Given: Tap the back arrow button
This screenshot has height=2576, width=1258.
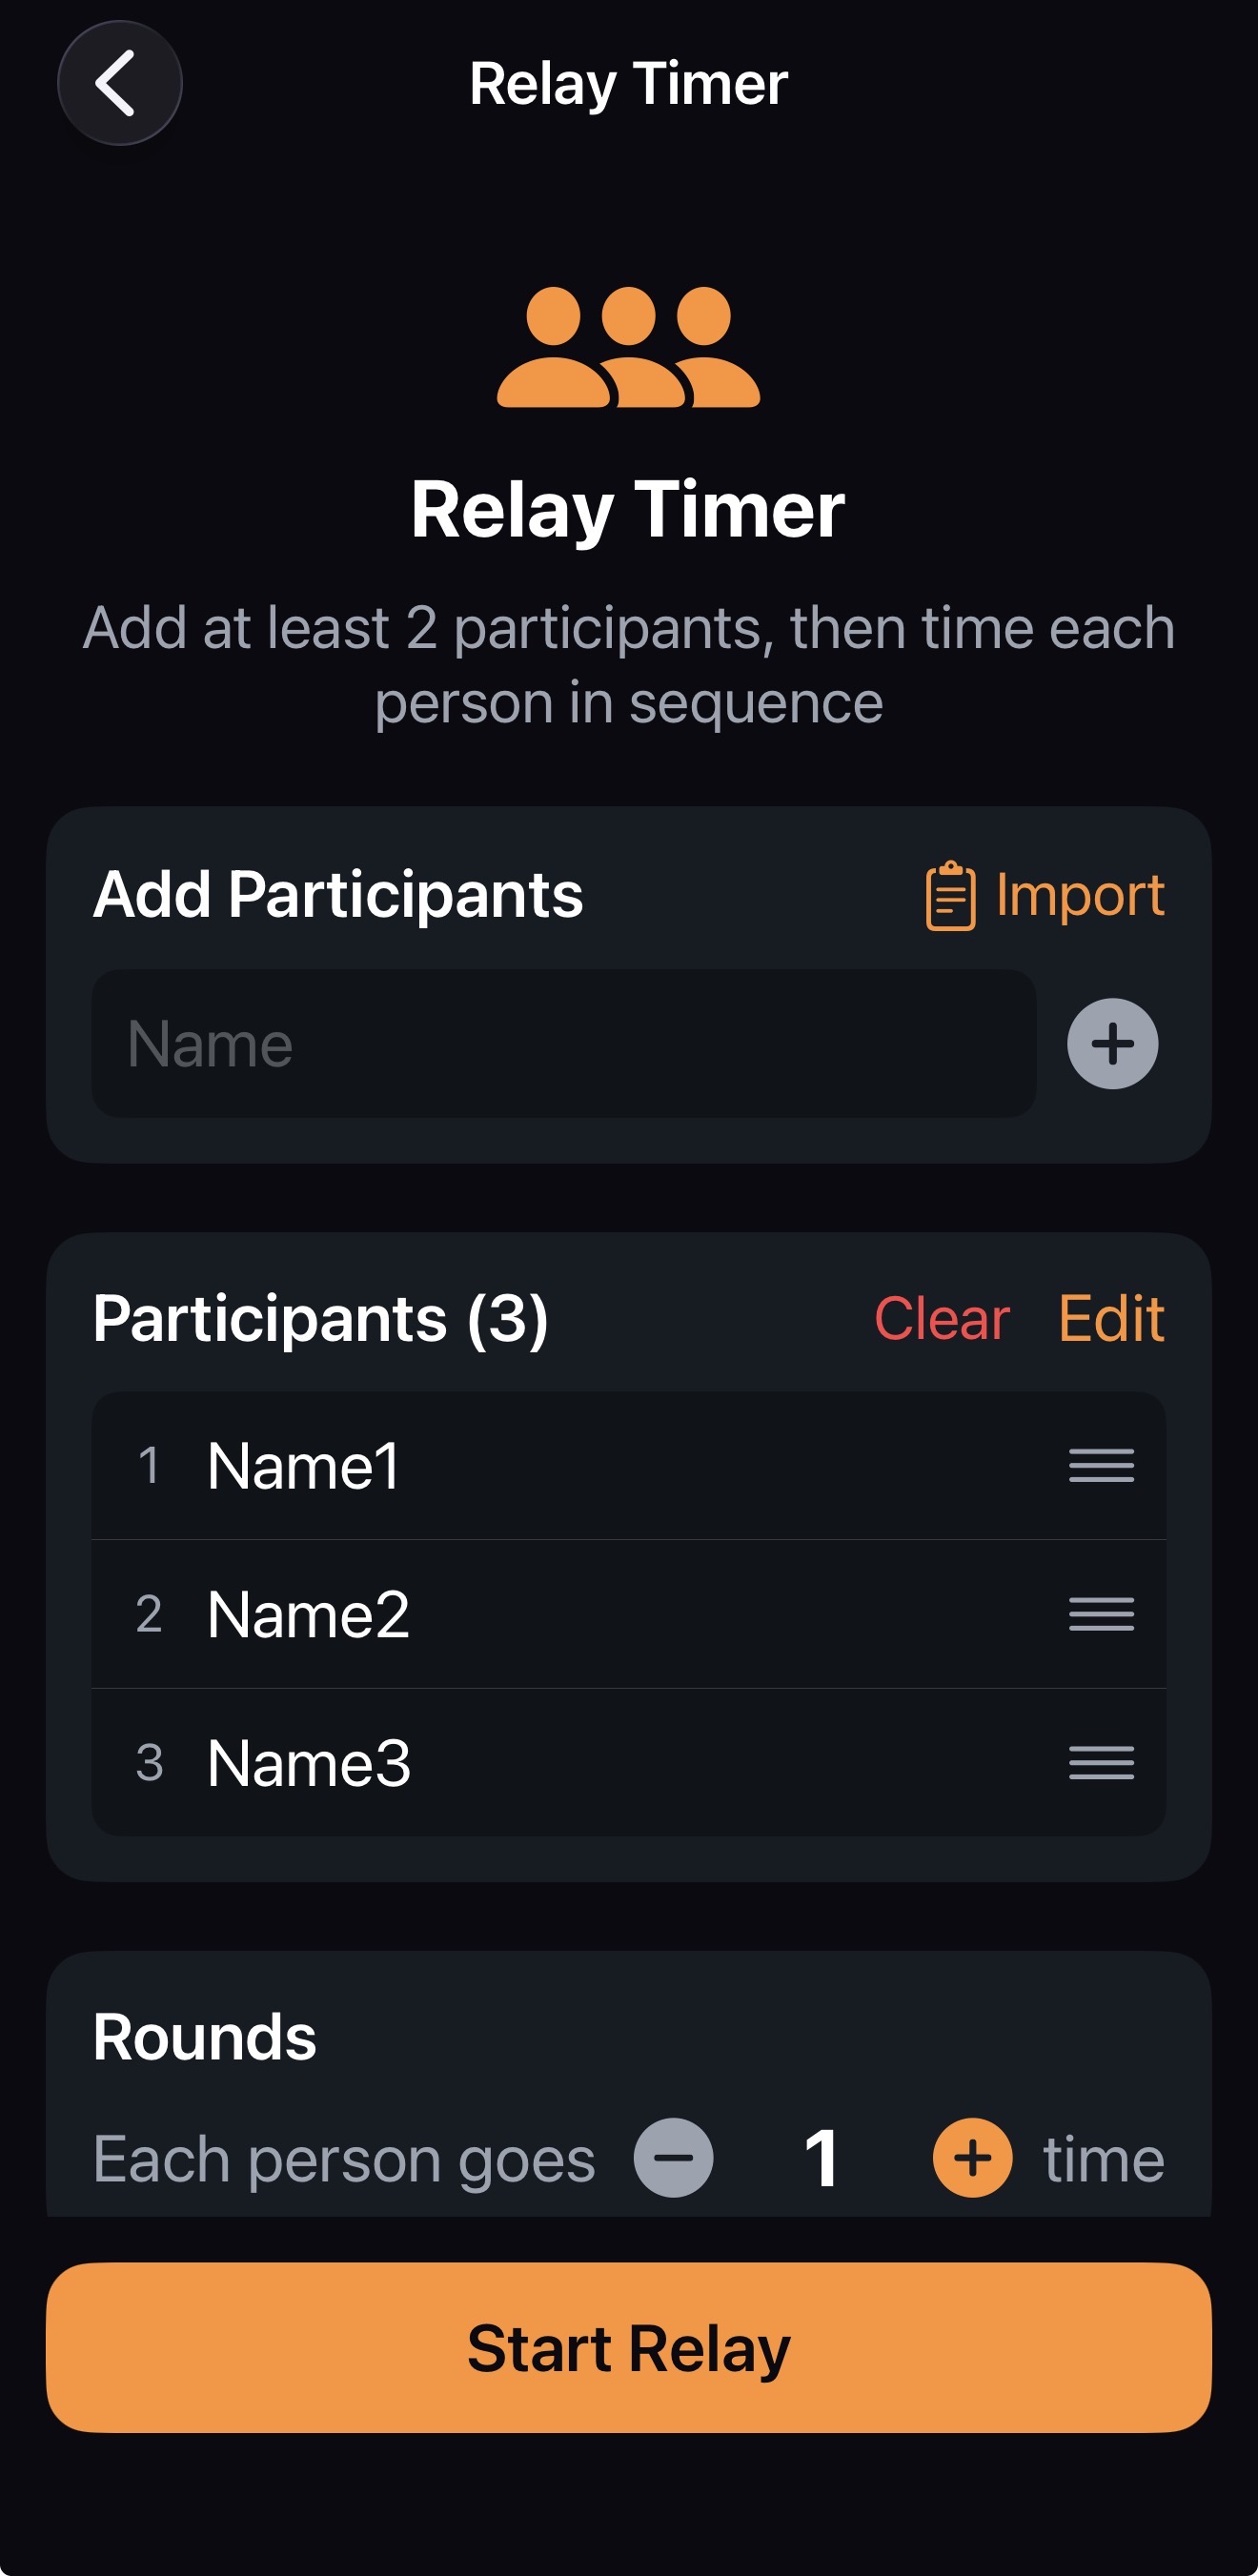Looking at the screenshot, I should pos(119,83).
